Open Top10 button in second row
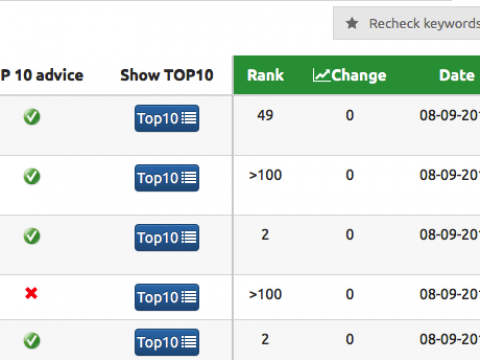480x360 pixels. pos(167,178)
